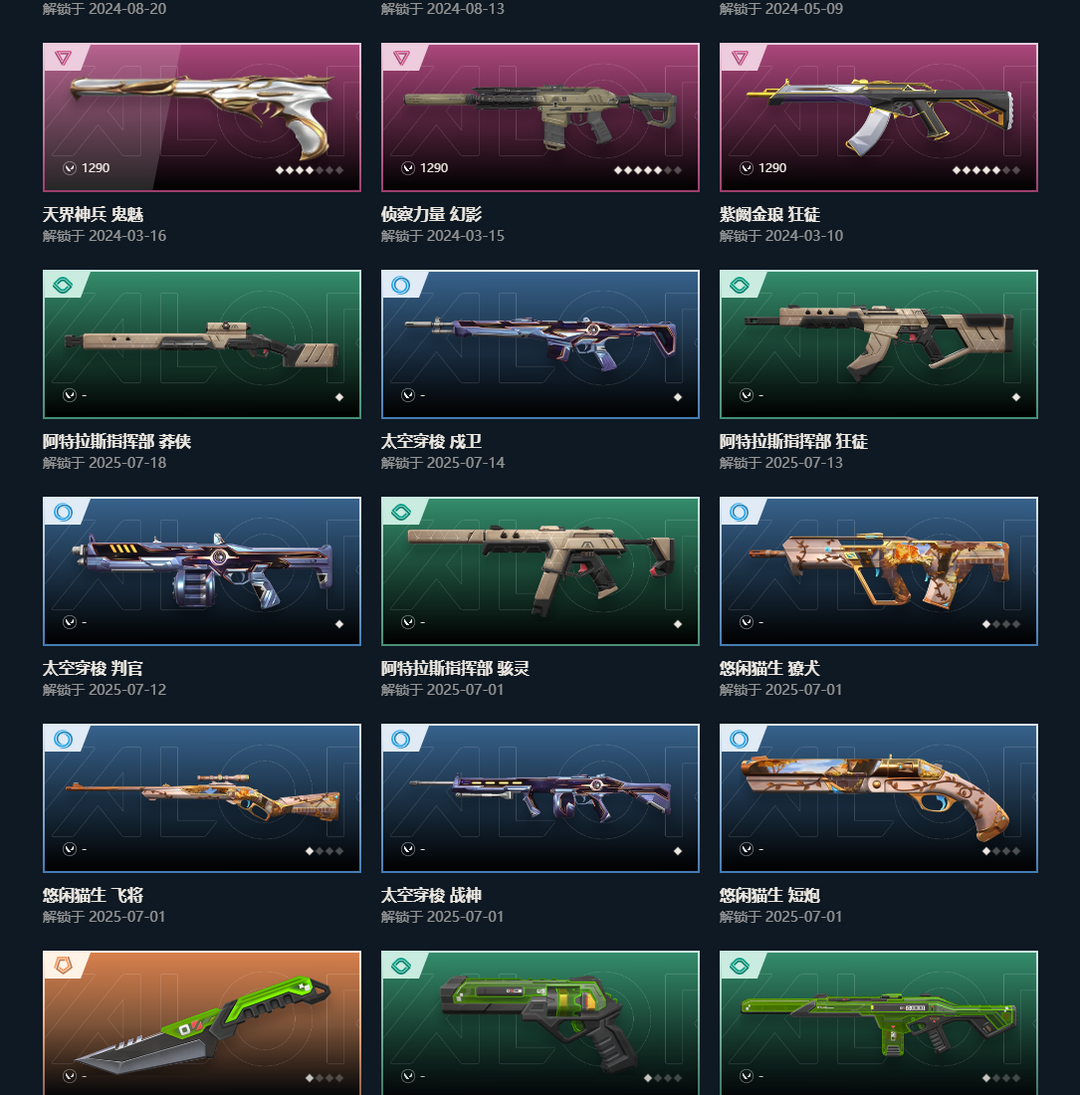Image resolution: width=1080 pixels, height=1095 pixels.
Task: Click the blue tier icon on 太空穿梭 戍卫 card
Action: point(401,285)
